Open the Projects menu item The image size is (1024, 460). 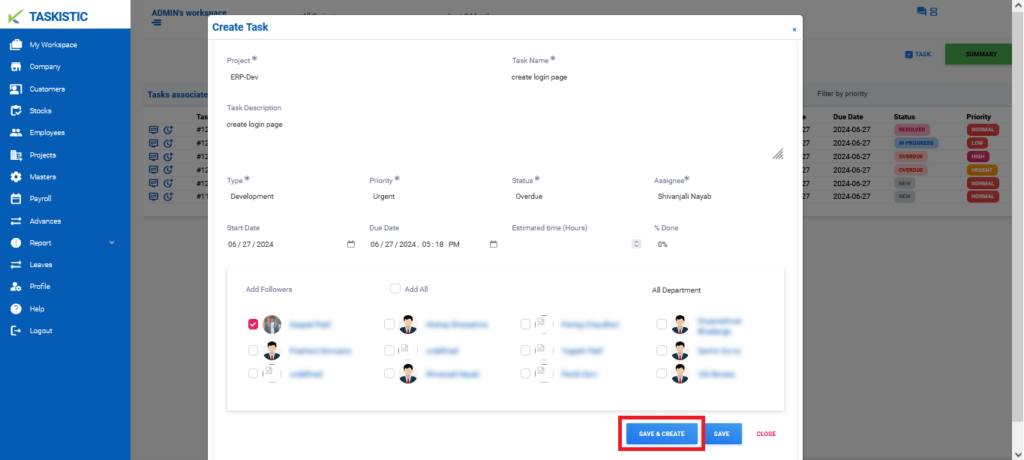42,156
